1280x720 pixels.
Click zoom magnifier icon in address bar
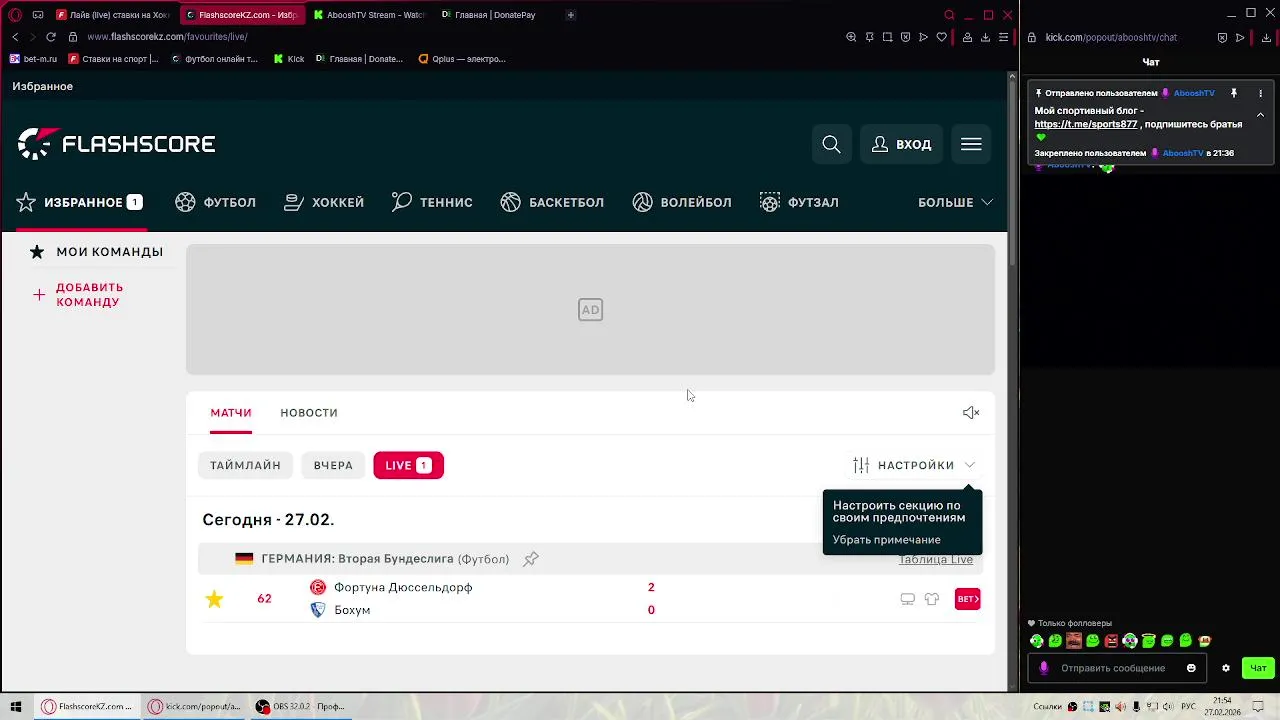851,37
